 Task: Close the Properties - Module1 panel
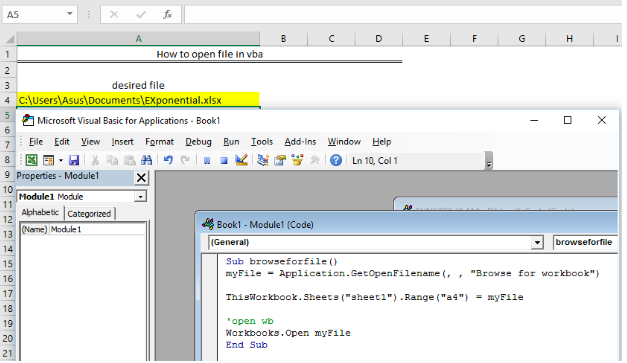(141, 178)
